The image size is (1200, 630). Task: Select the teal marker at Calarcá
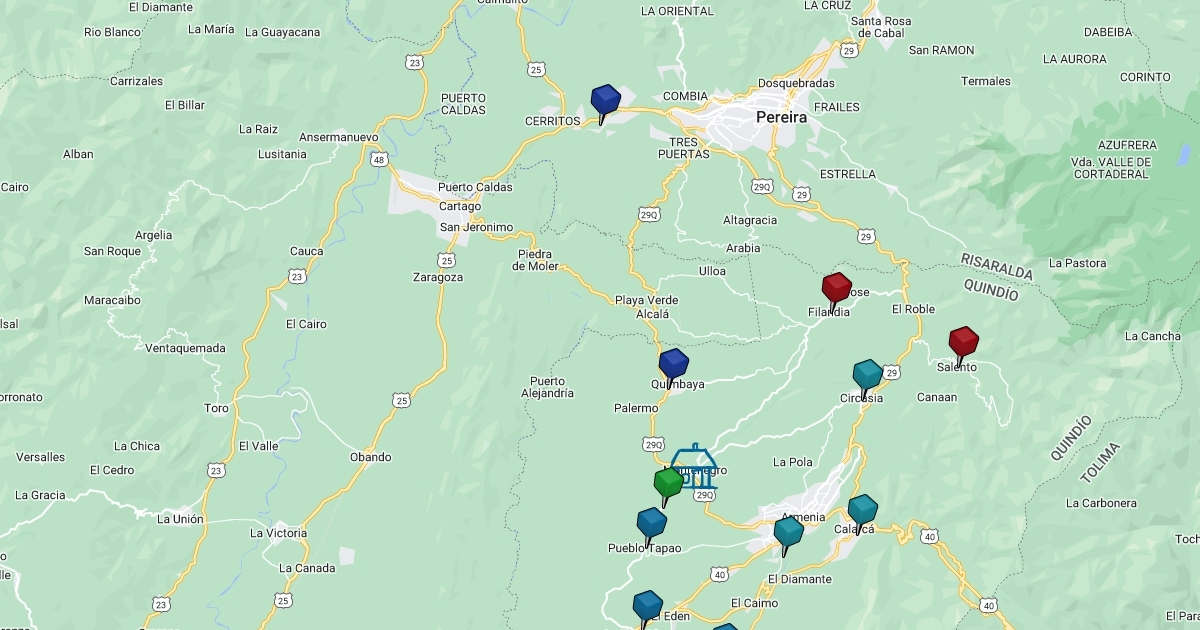[862, 512]
